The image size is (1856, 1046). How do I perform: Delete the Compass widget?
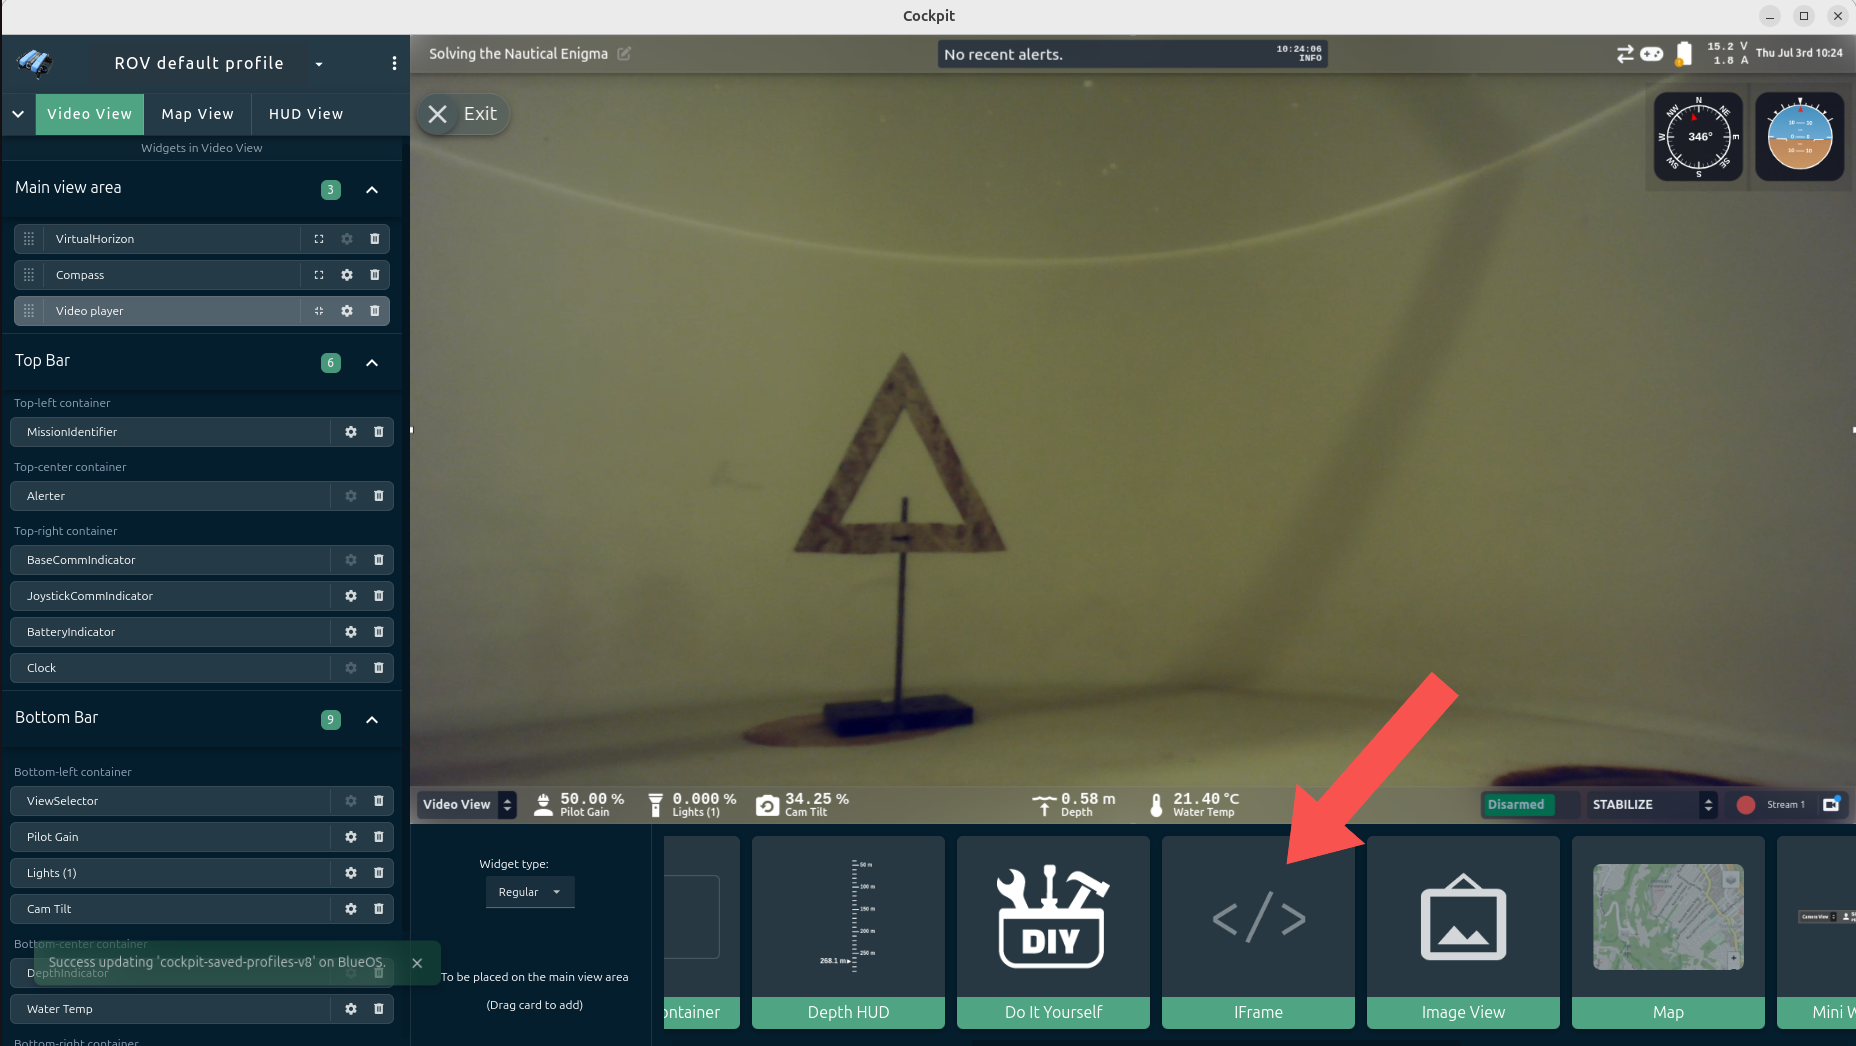click(x=375, y=275)
